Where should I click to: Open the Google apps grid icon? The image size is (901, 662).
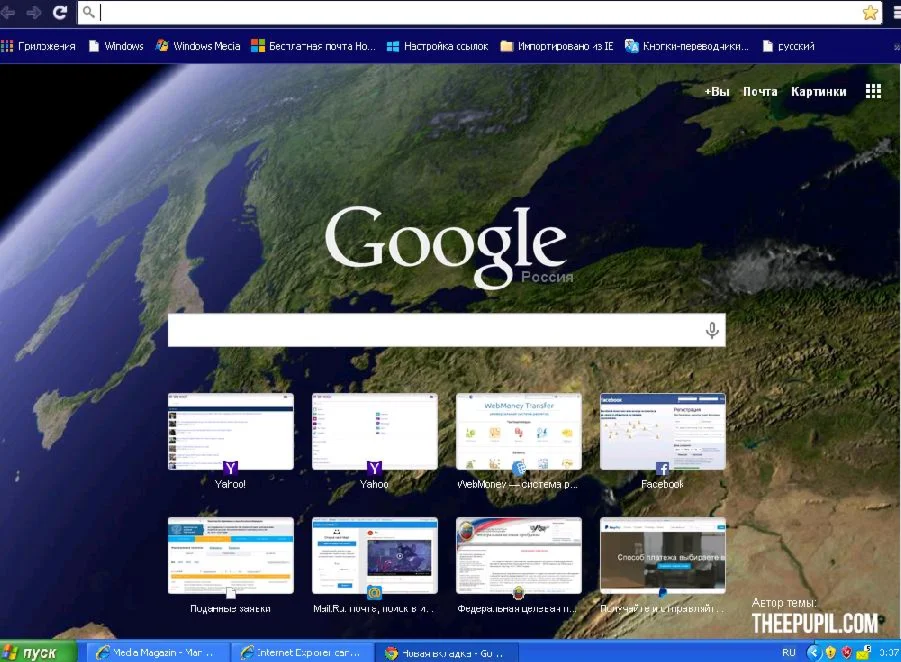pyautogui.click(x=873, y=91)
